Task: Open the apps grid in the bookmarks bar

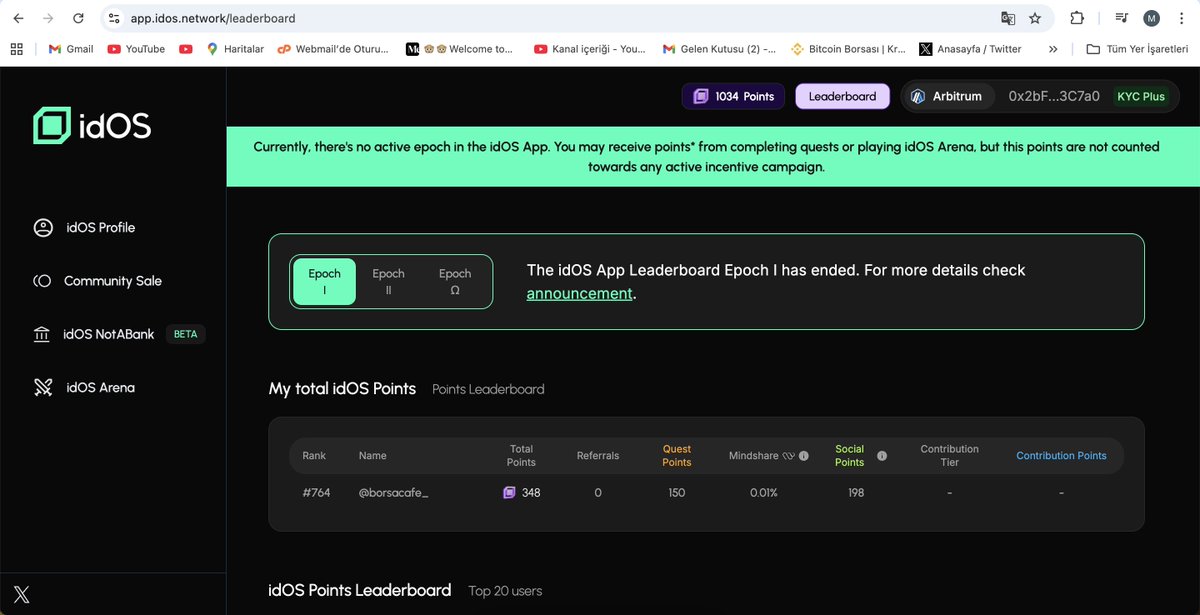Action: click(17, 48)
